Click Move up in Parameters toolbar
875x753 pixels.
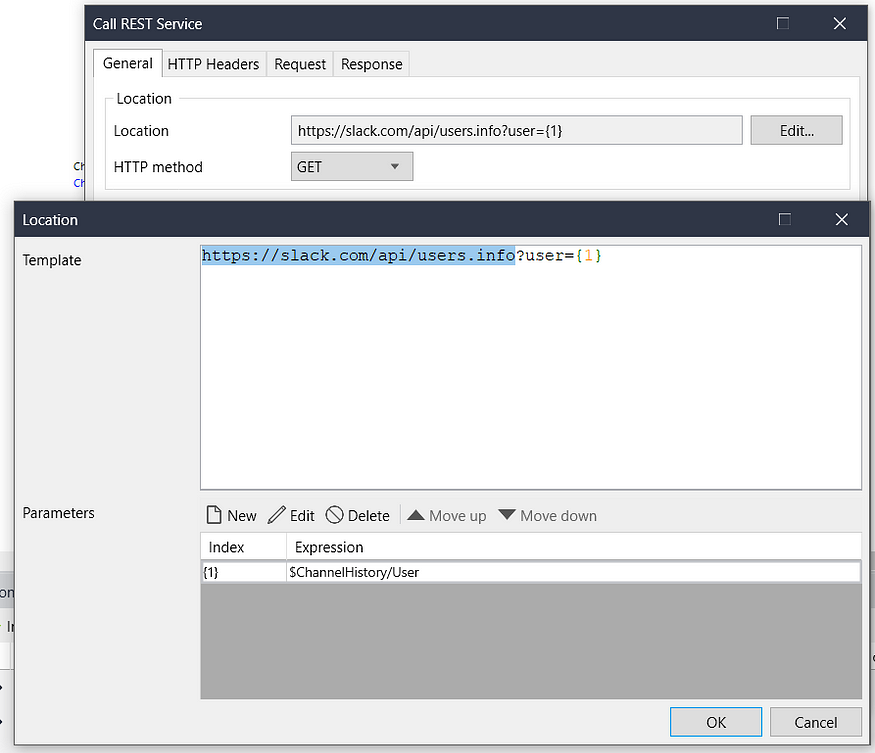[x=446, y=515]
